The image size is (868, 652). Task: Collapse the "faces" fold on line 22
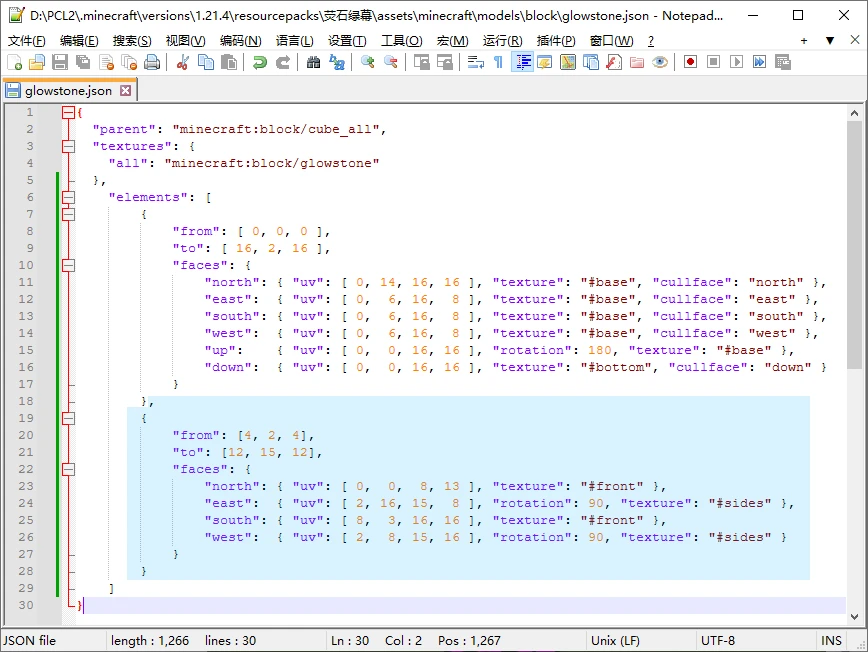(68, 469)
